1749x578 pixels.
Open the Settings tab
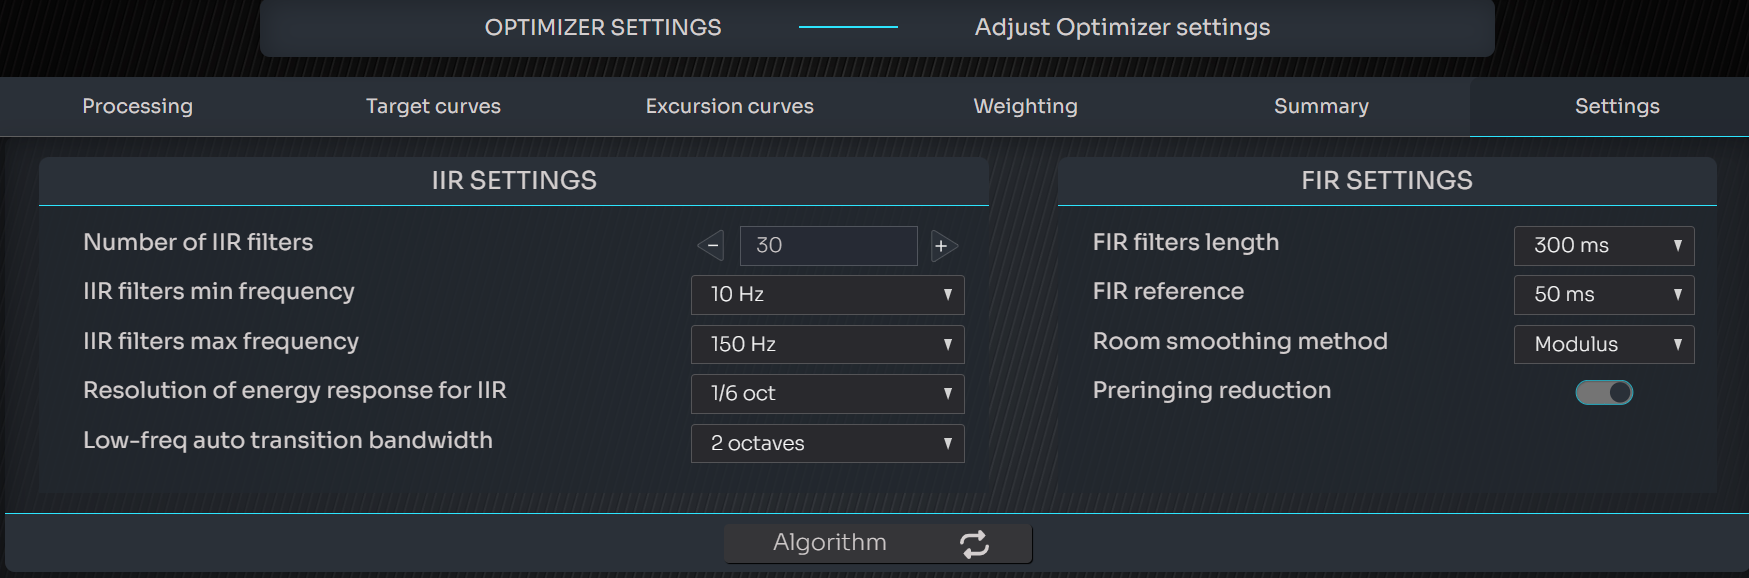(x=1617, y=106)
